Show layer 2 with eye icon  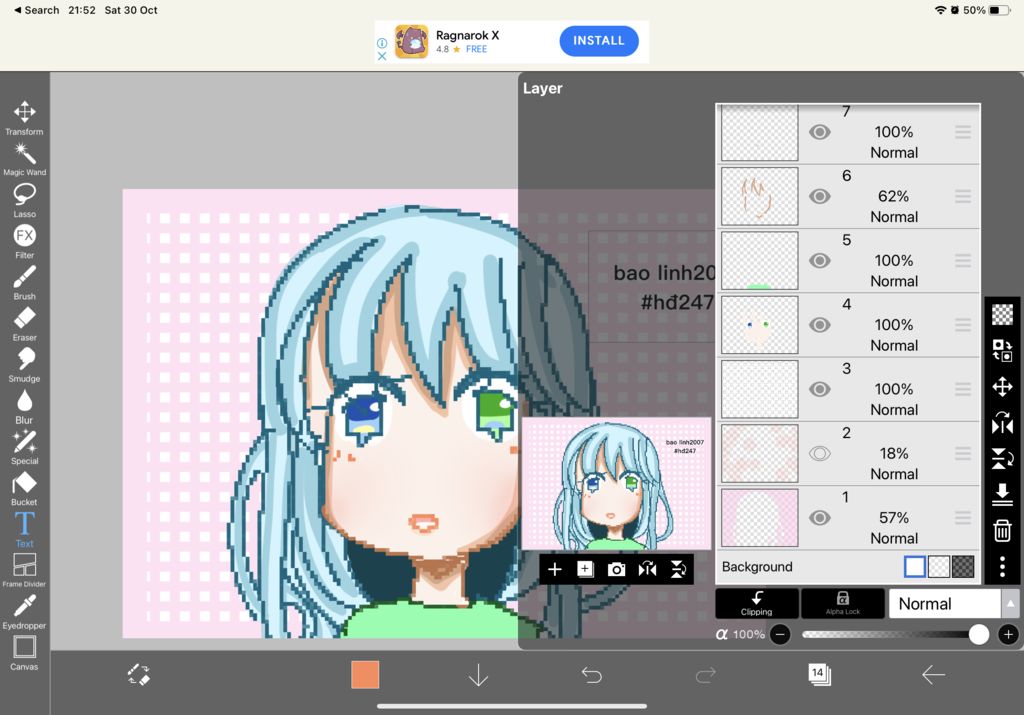coord(820,453)
